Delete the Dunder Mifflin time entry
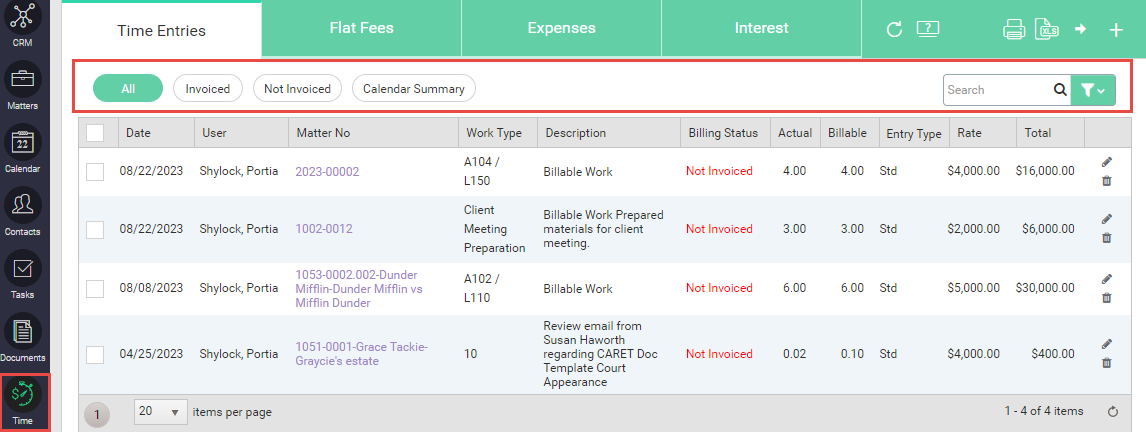The image size is (1146, 432). [1107, 298]
